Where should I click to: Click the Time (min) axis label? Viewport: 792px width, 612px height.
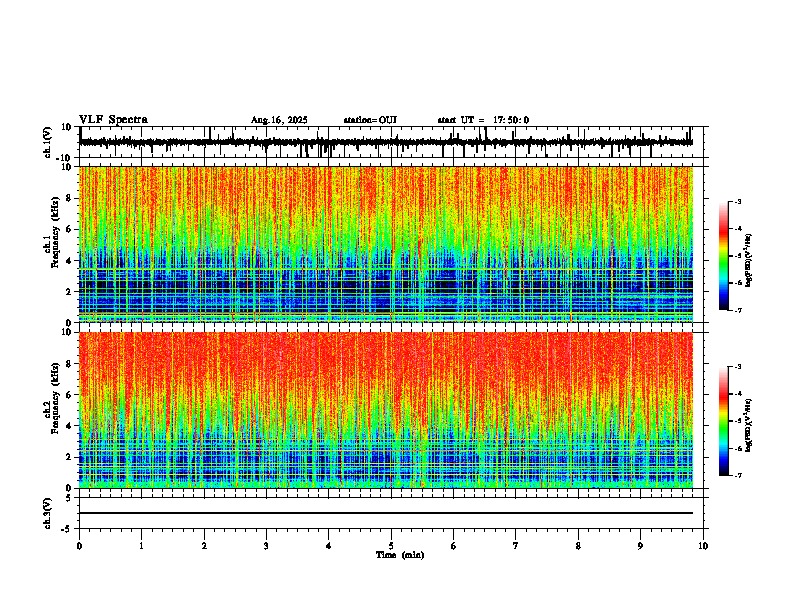(400, 555)
